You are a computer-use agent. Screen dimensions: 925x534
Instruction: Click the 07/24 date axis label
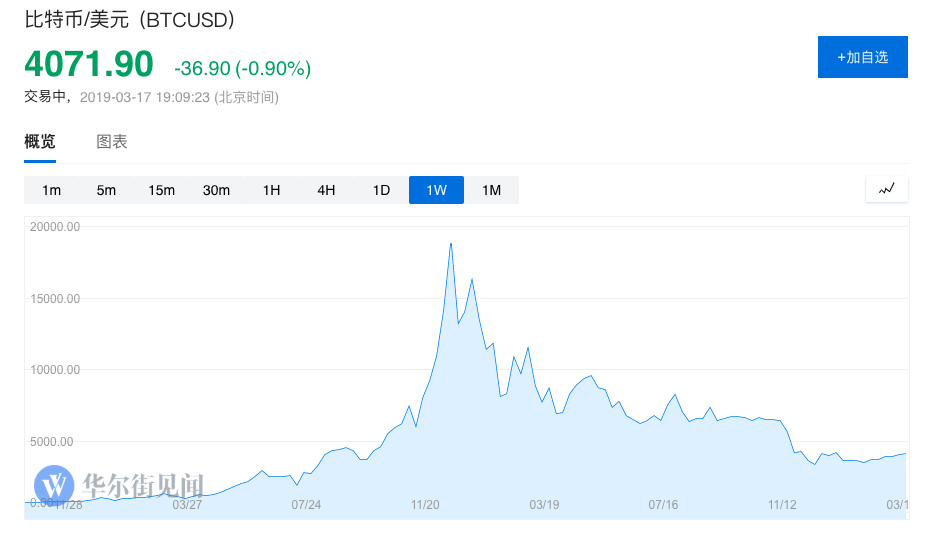(306, 505)
